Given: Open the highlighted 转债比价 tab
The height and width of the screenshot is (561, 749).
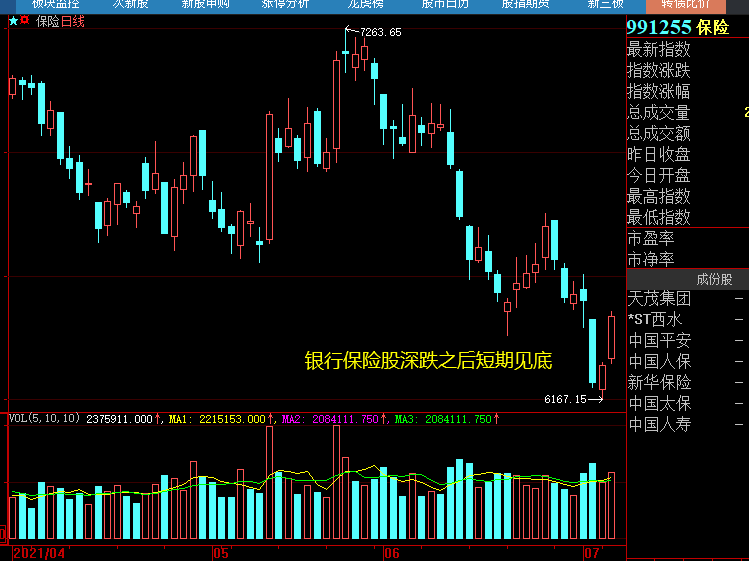Looking at the screenshot, I should tap(685, 5).
